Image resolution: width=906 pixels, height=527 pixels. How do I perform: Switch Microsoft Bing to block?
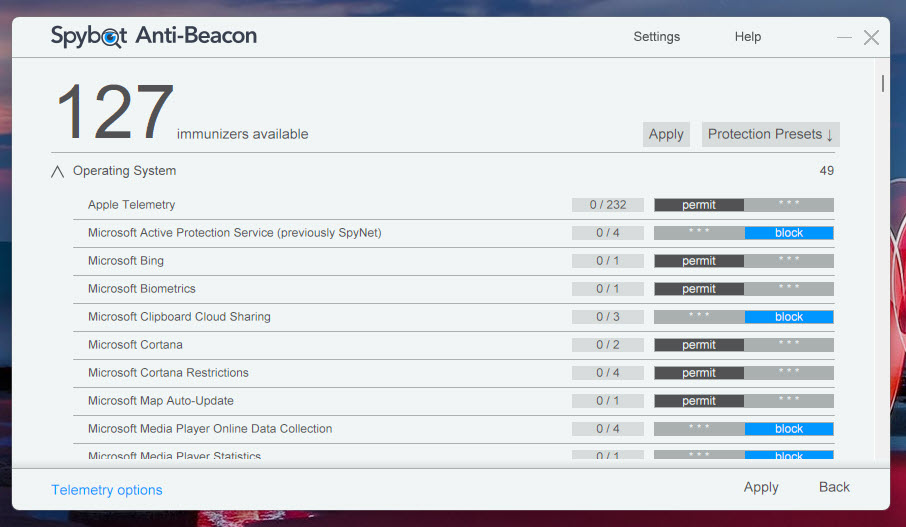789,261
